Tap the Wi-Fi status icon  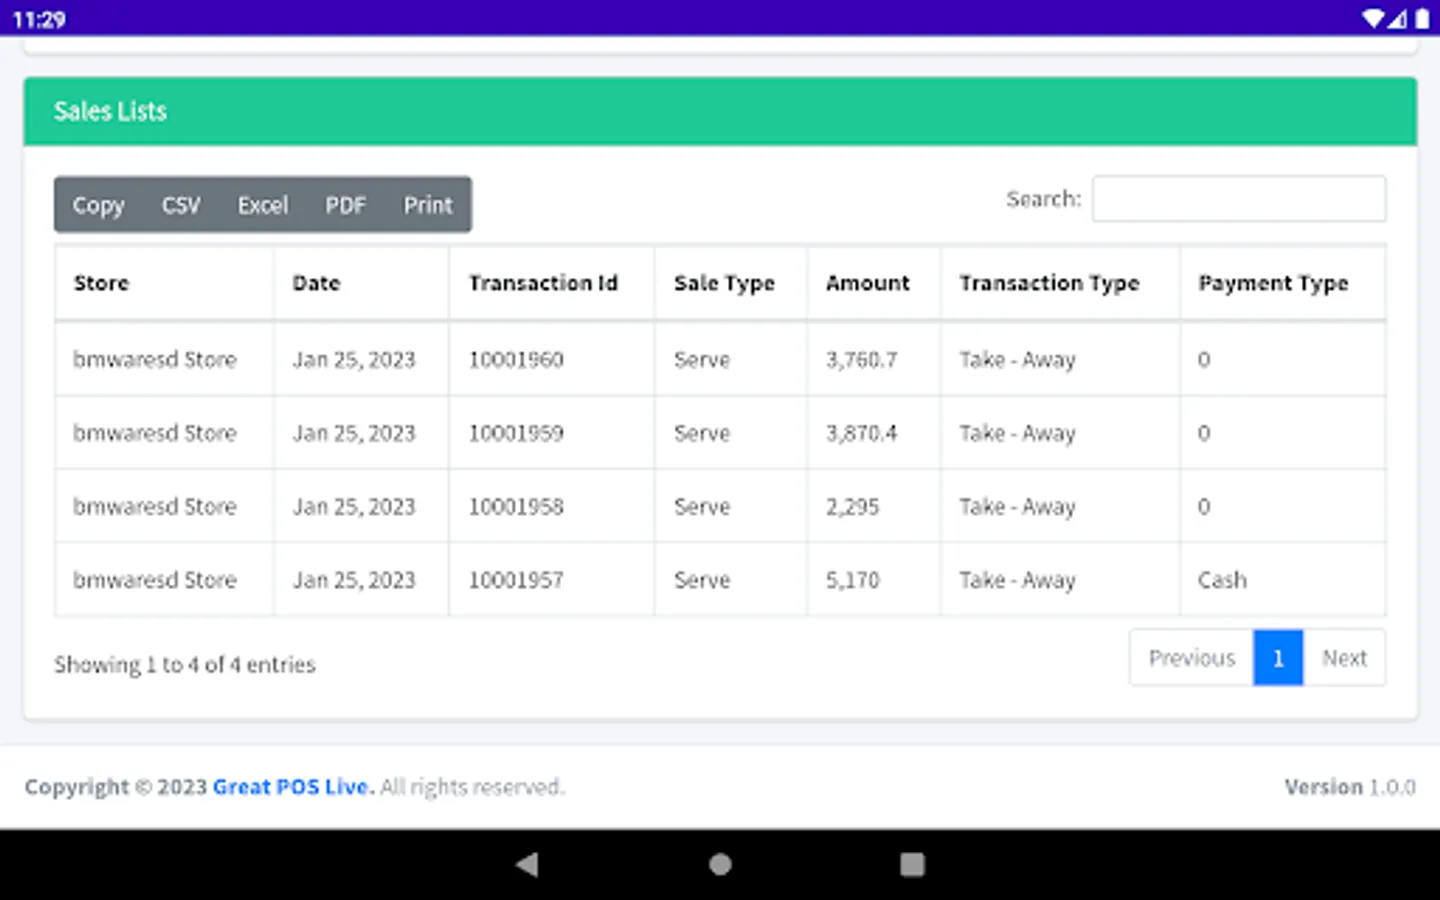(1373, 18)
